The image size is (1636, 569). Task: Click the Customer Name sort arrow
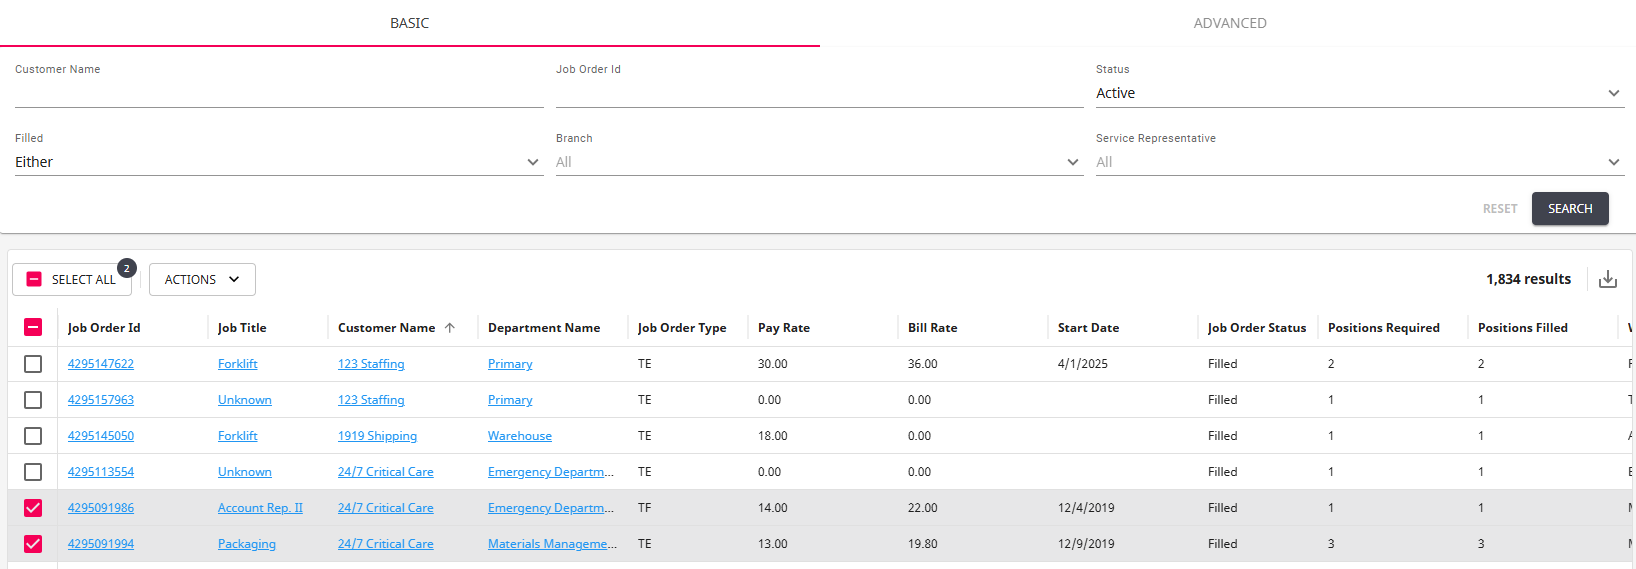[450, 328]
